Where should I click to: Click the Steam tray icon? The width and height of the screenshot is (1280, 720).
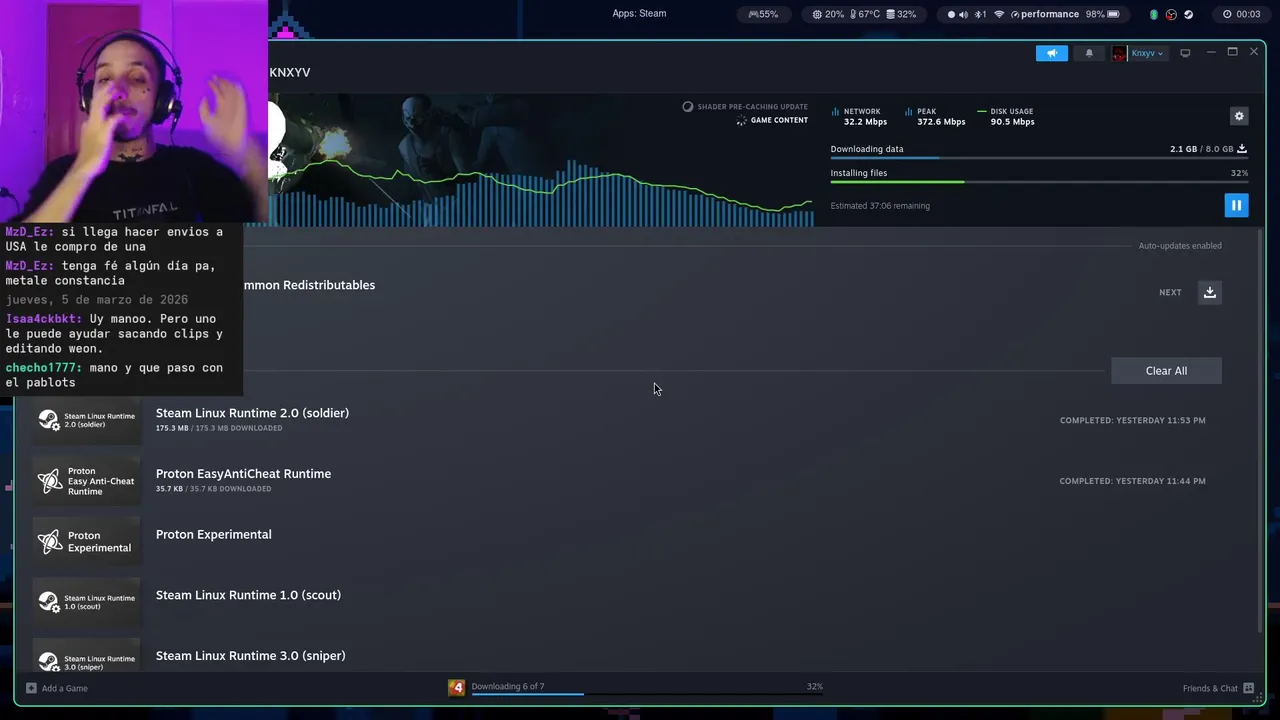(x=1188, y=14)
